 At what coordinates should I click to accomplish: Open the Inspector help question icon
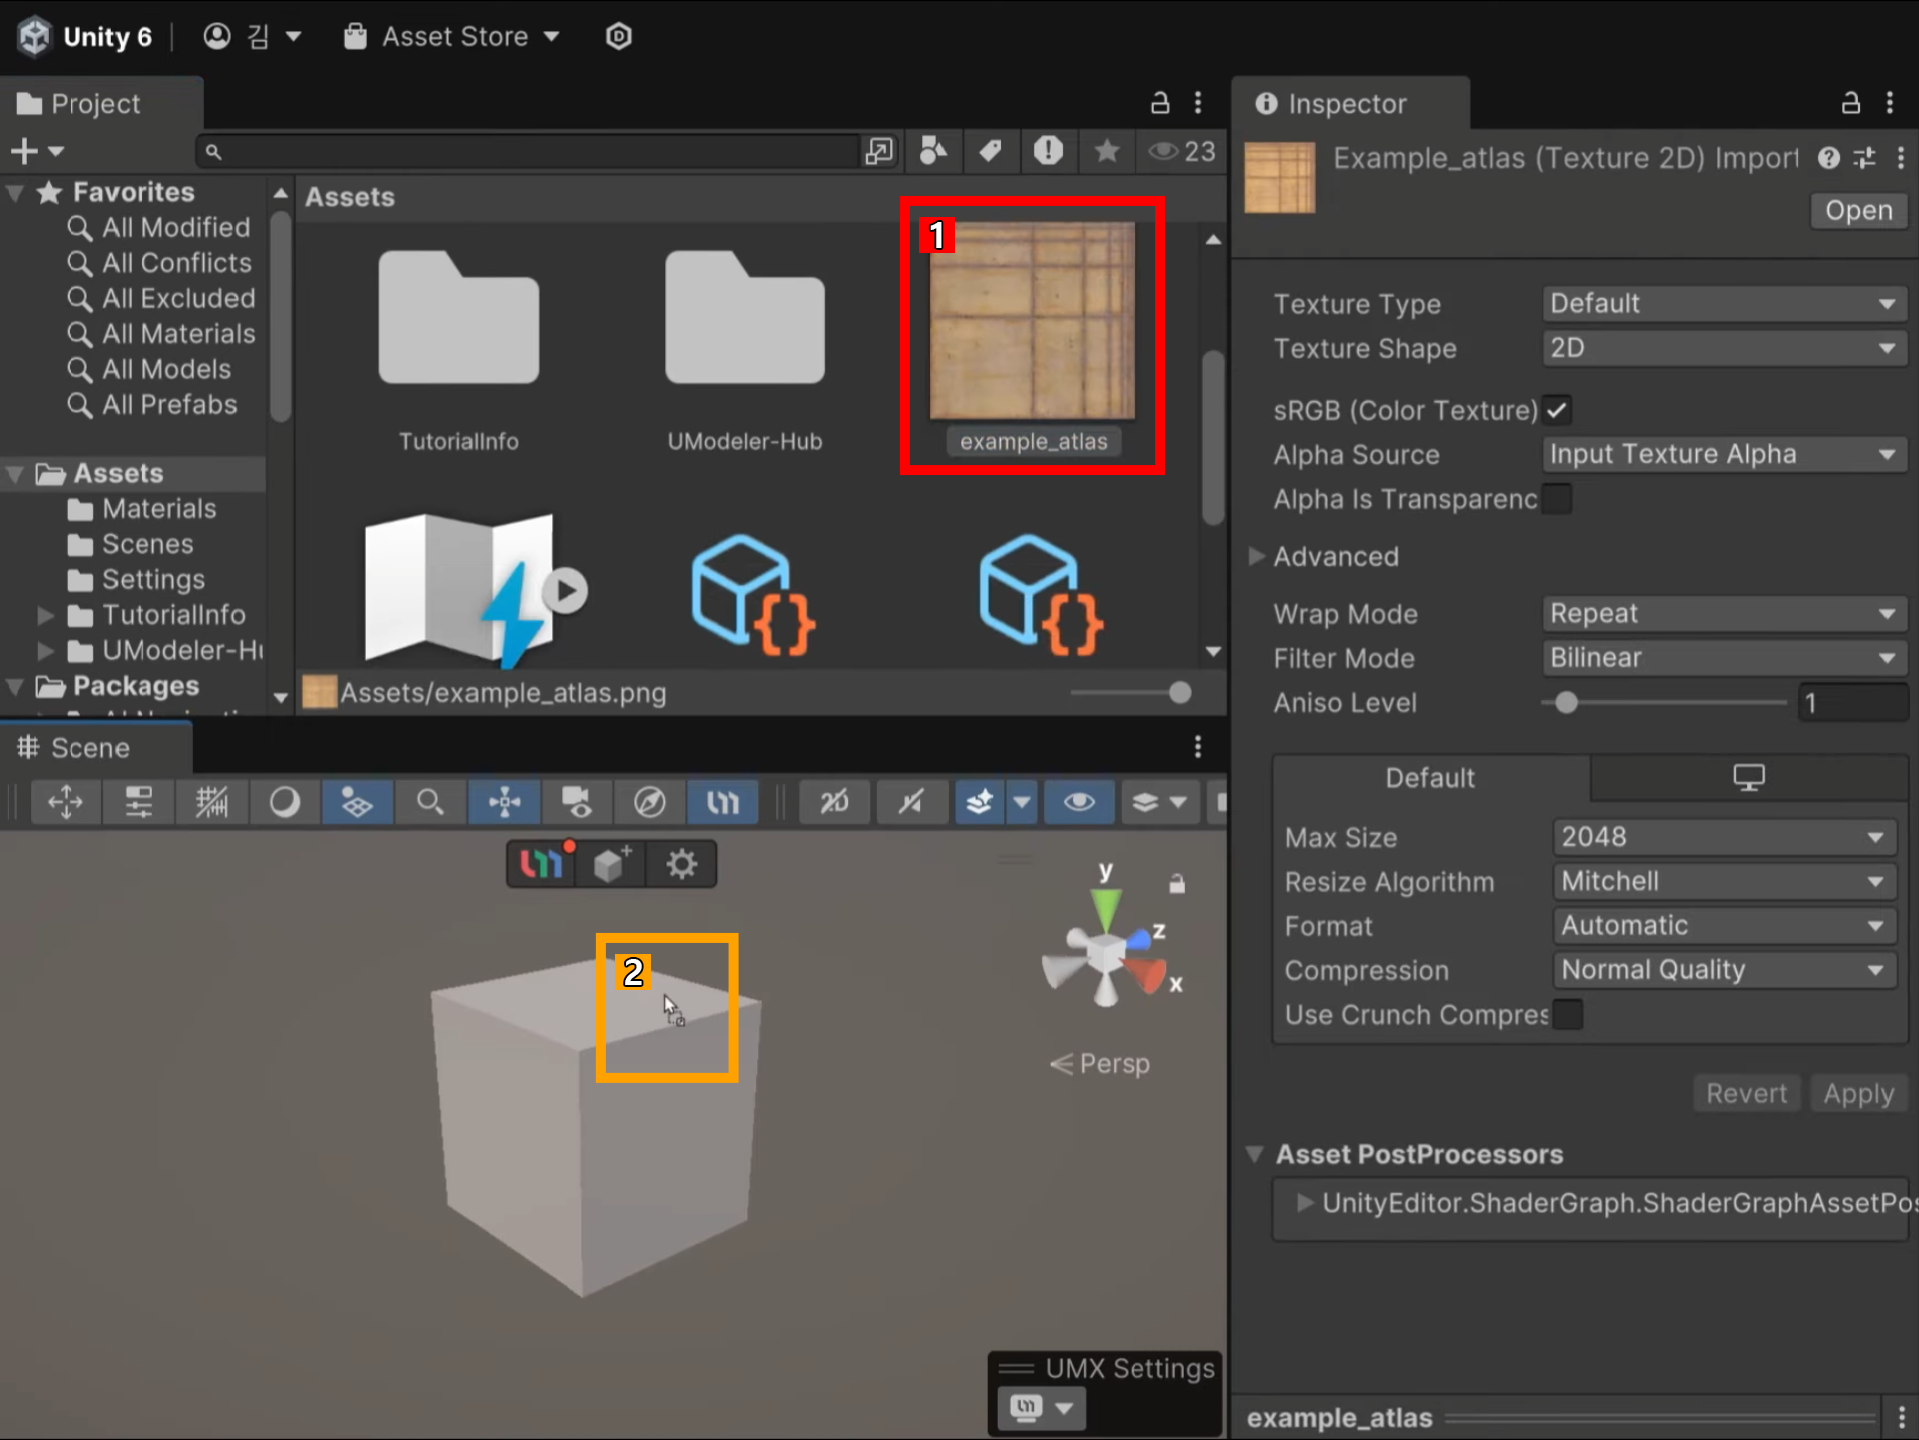[1829, 158]
